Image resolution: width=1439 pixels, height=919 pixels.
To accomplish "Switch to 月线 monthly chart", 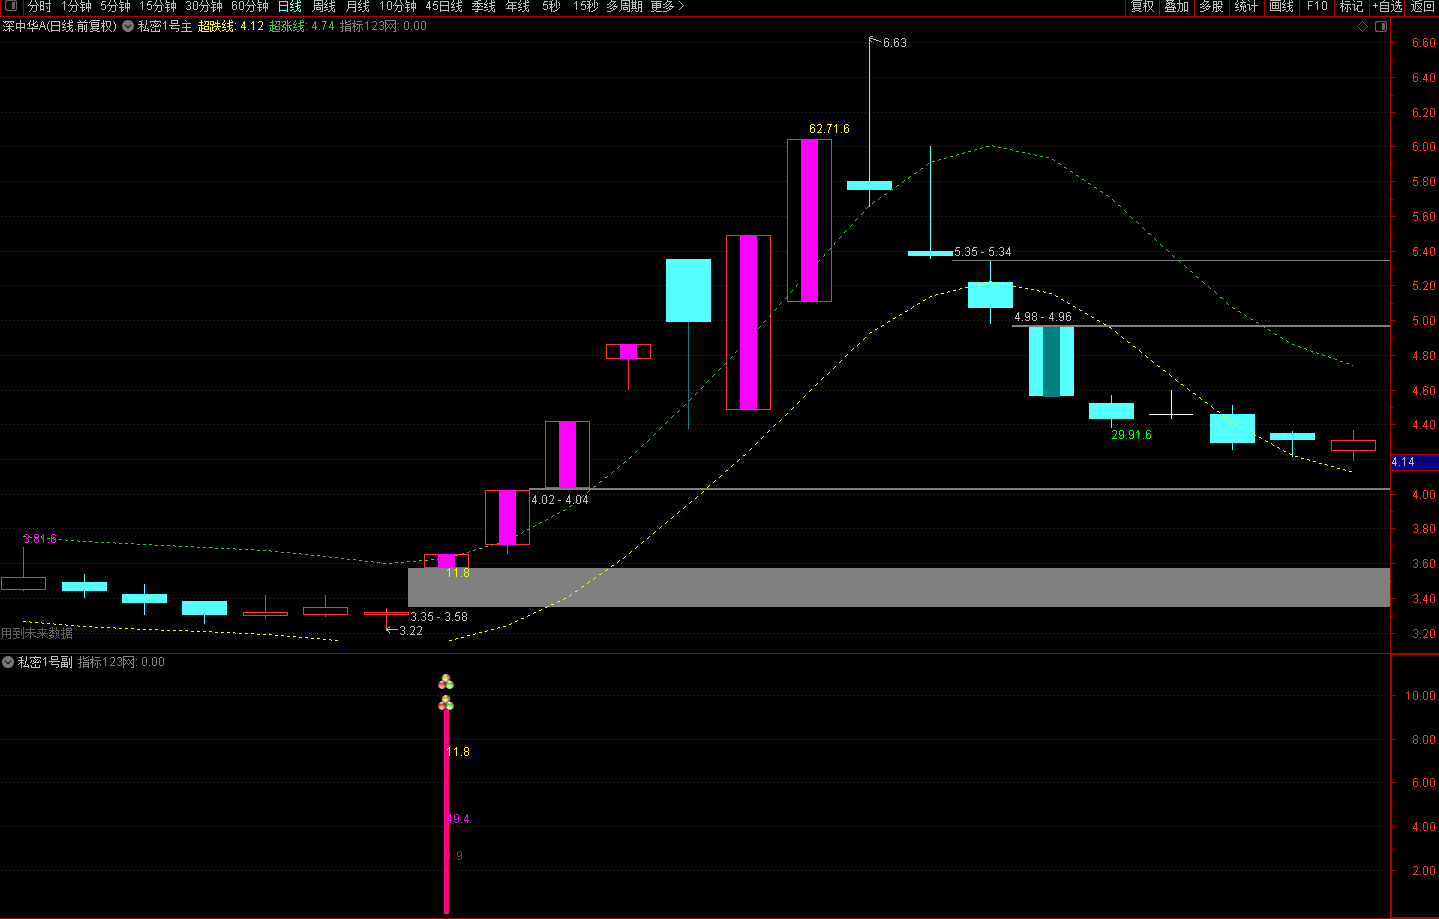I will click(358, 6).
